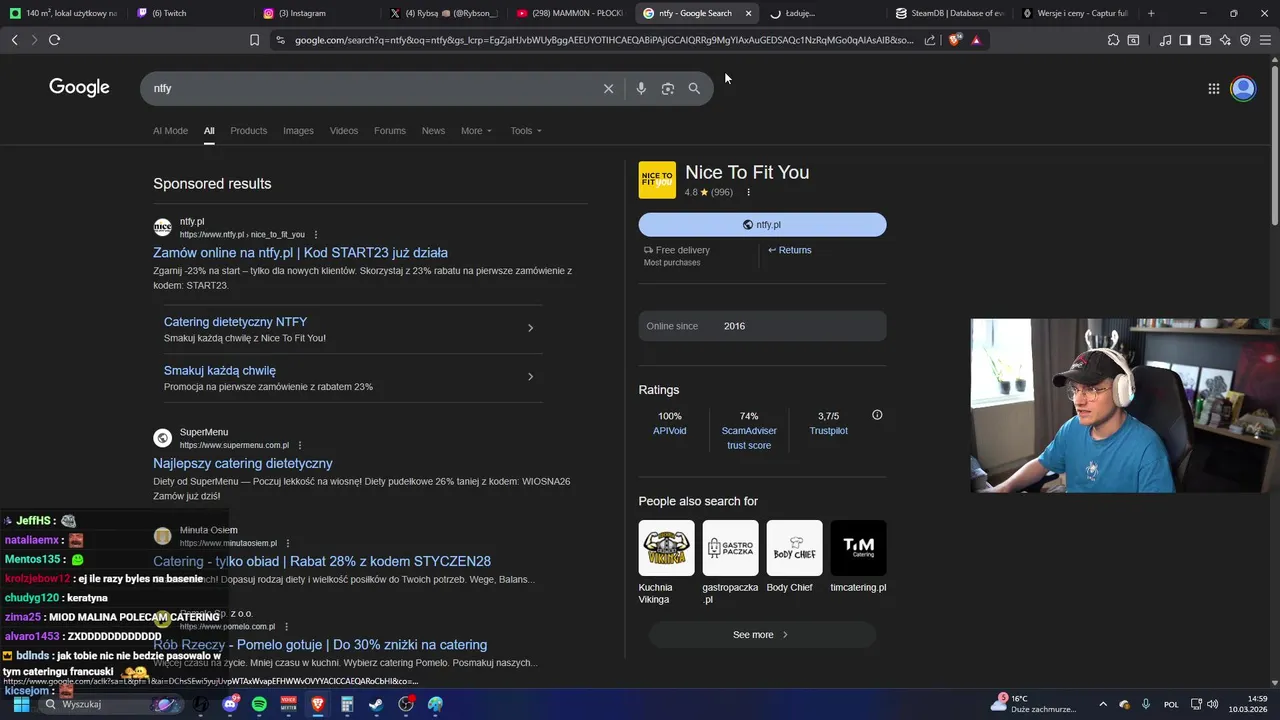Open Google apps grid
The height and width of the screenshot is (720, 1280).
point(1213,88)
